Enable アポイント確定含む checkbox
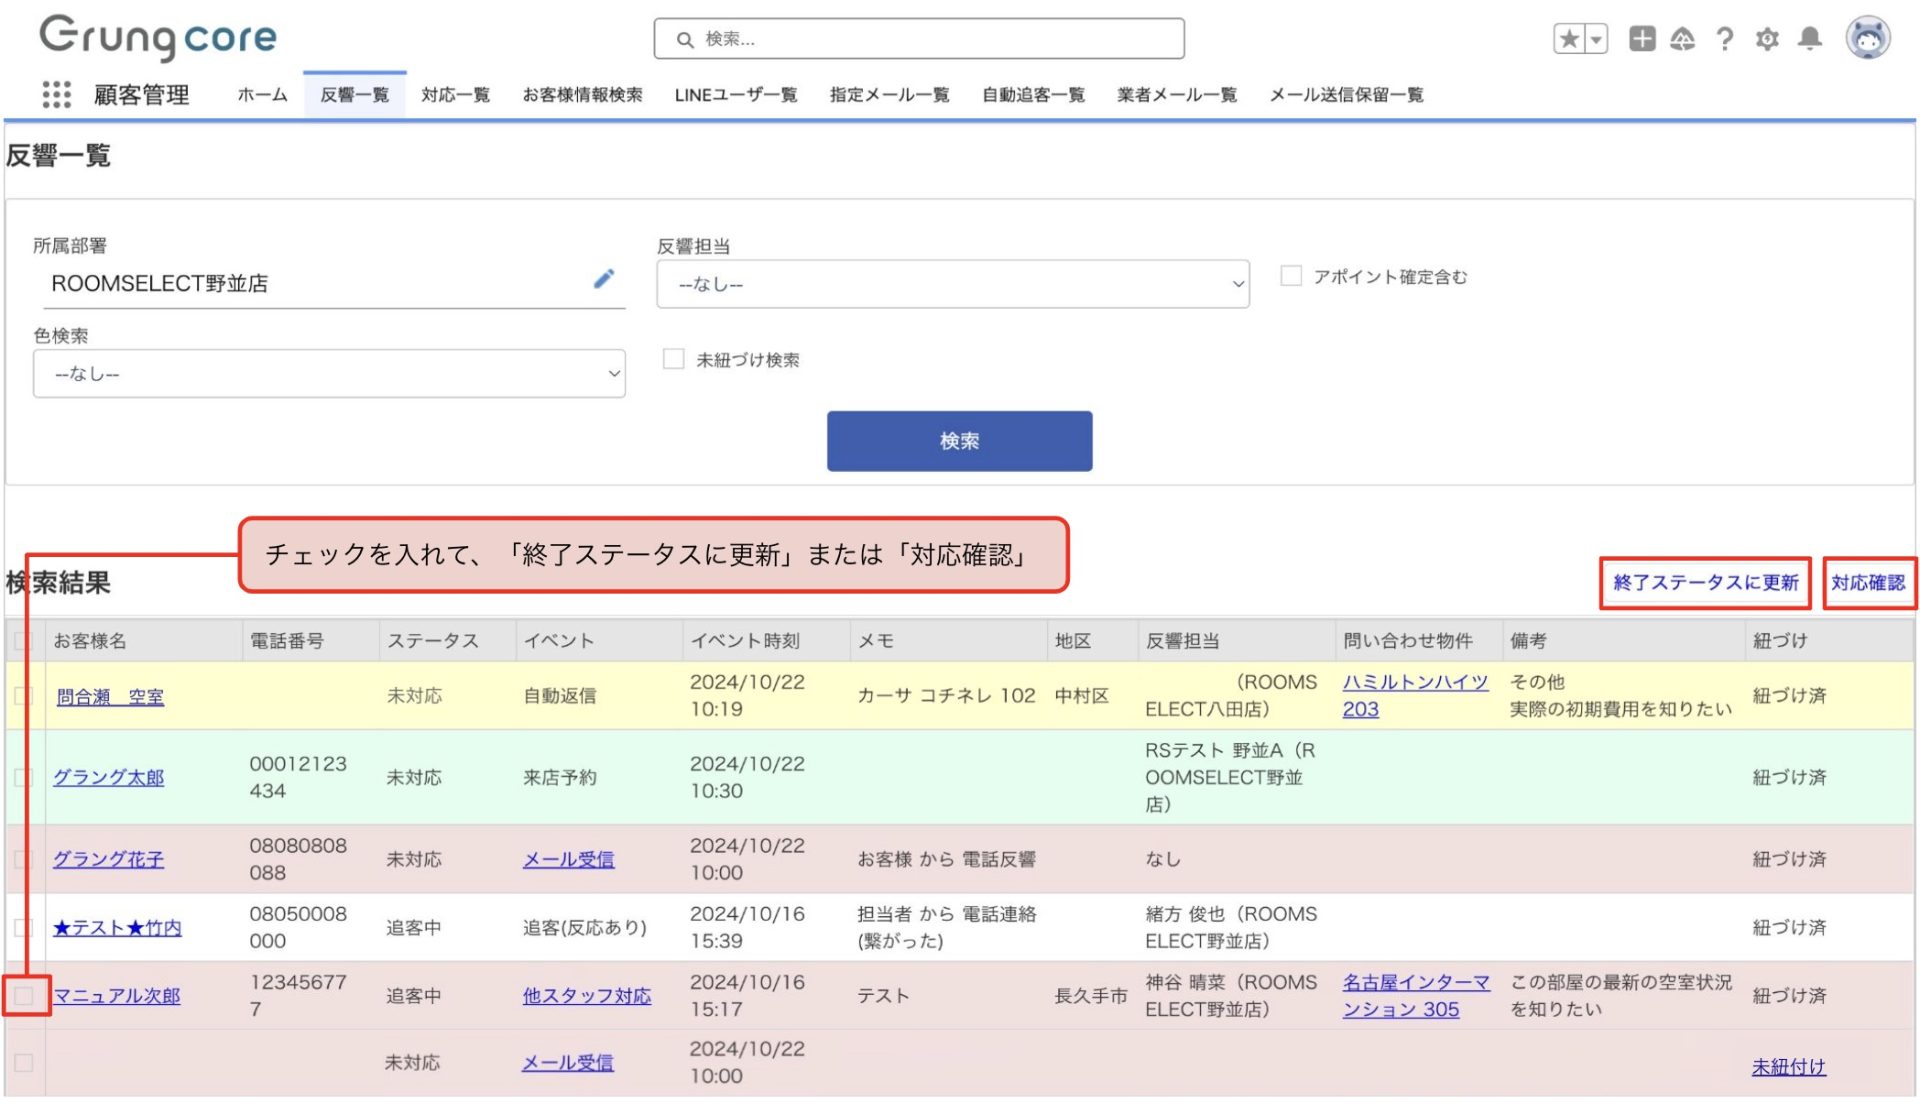The image size is (1920, 1103). (1291, 276)
